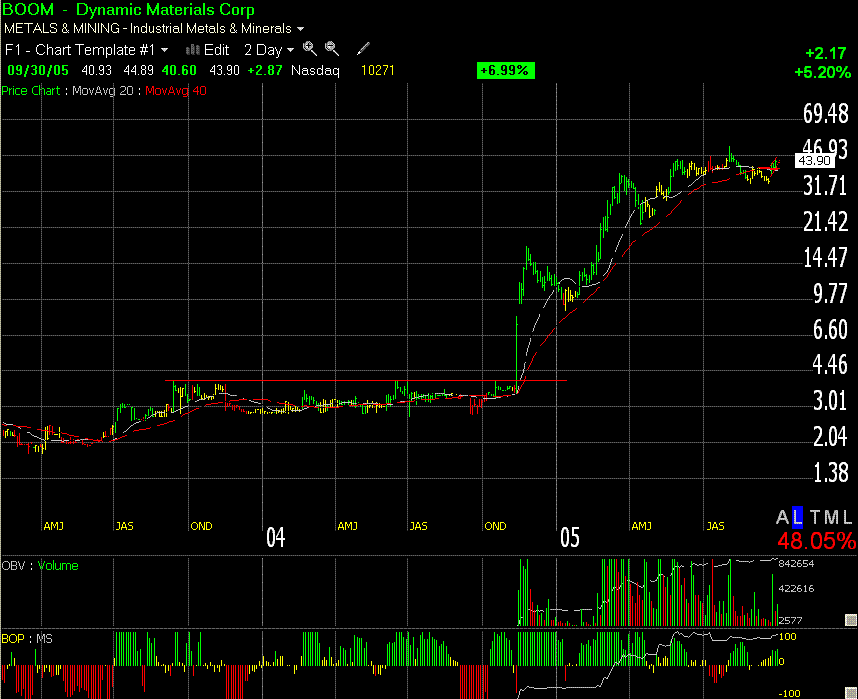Toggle the A scale option

(x=783, y=517)
